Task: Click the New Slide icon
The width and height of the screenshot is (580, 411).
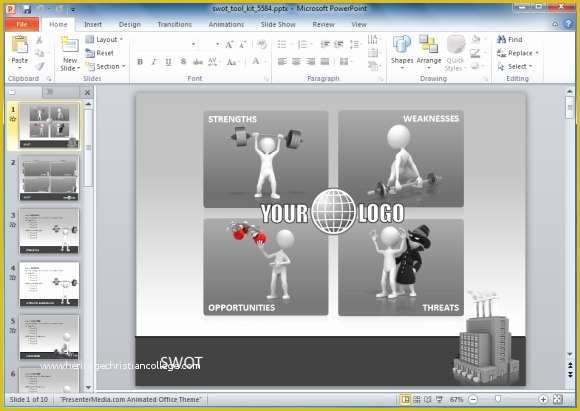Action: click(70, 46)
